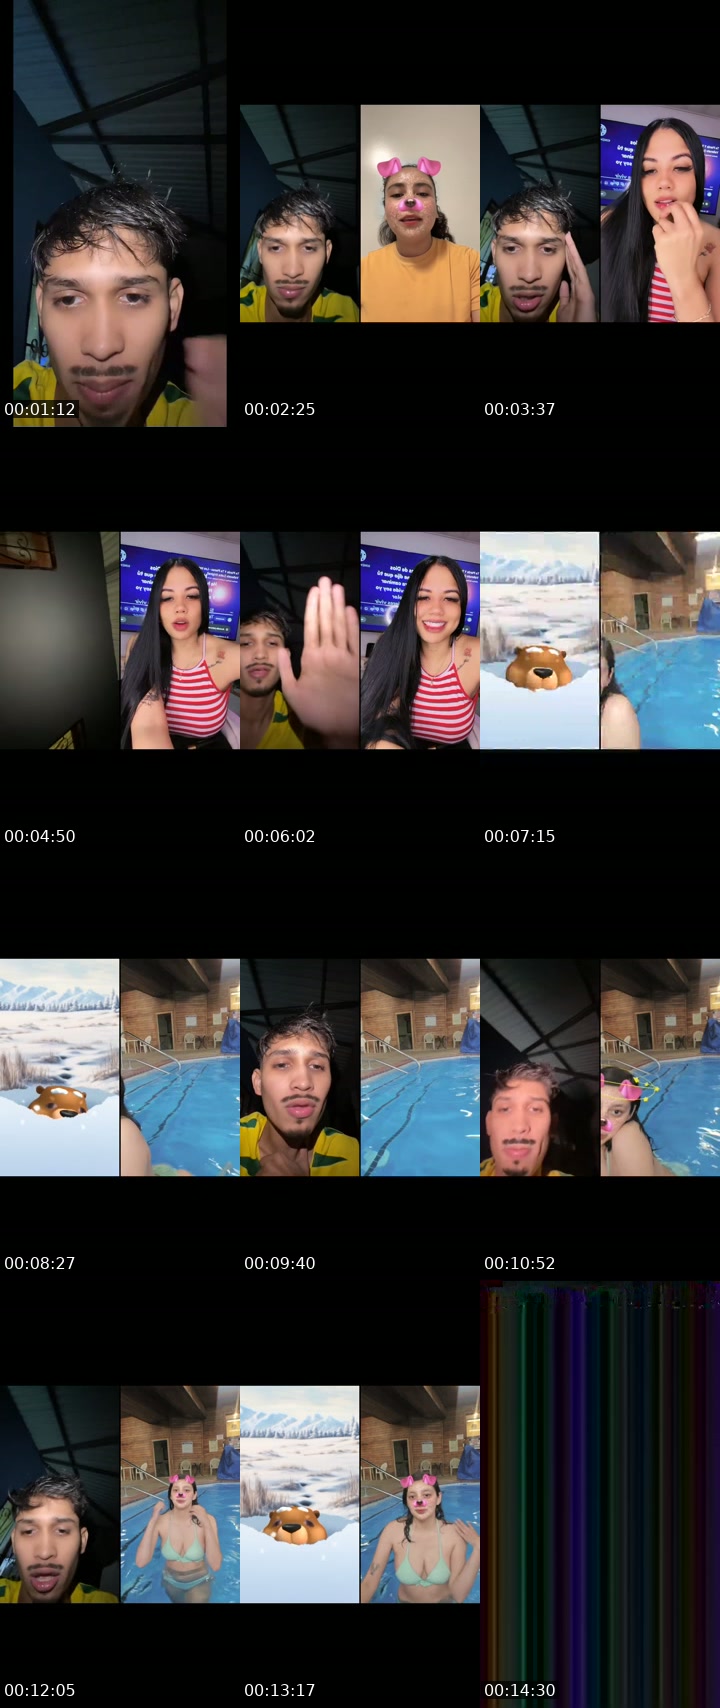Open the split-screen frame at 00:04:50

tap(120, 640)
